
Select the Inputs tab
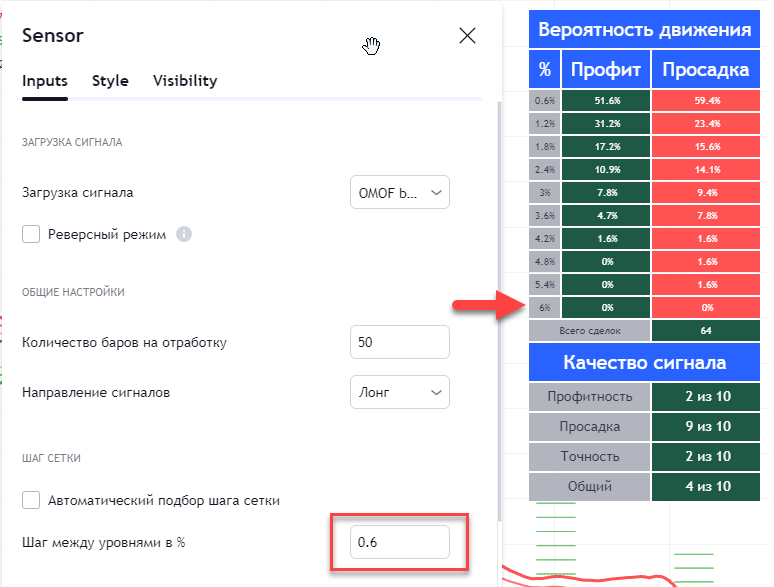pos(45,81)
